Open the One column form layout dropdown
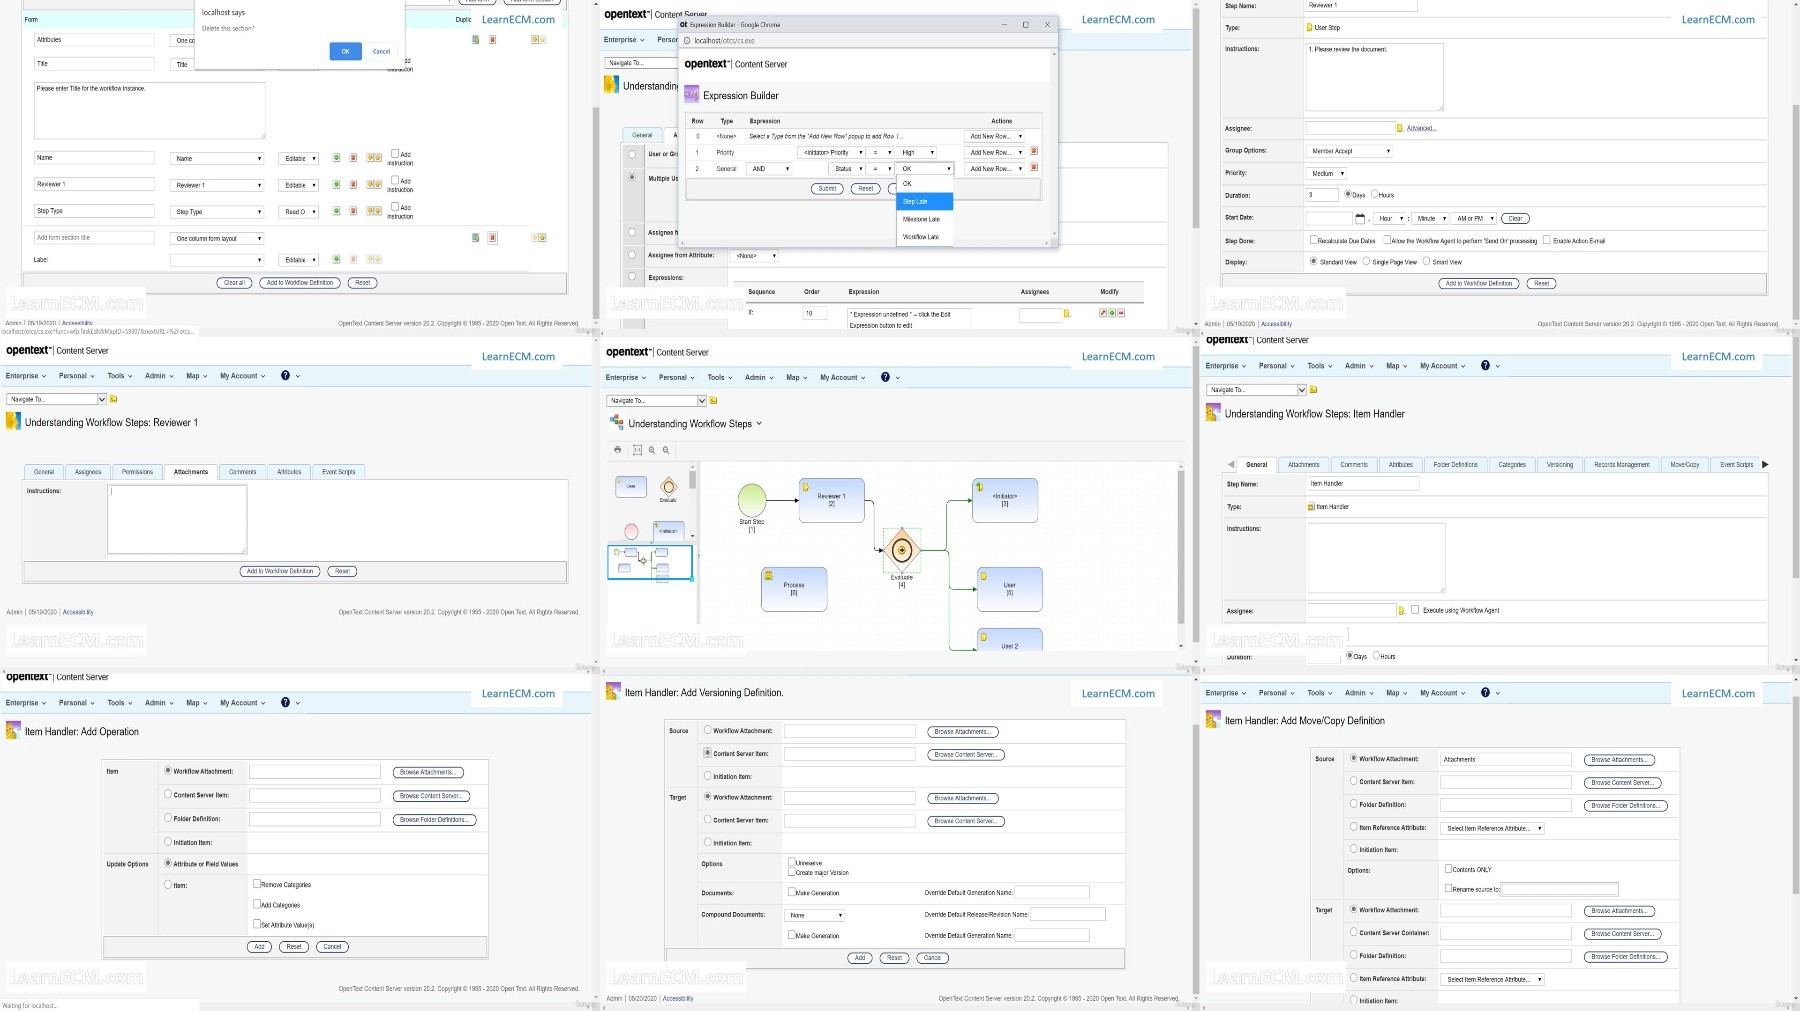Screen dimensions: 1800x1011 tap(217, 238)
